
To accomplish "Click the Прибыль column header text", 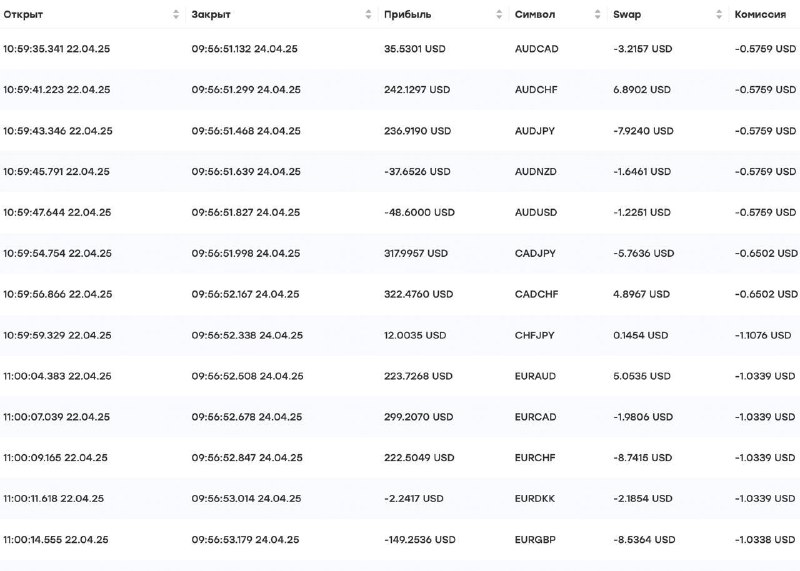I will coord(408,15).
